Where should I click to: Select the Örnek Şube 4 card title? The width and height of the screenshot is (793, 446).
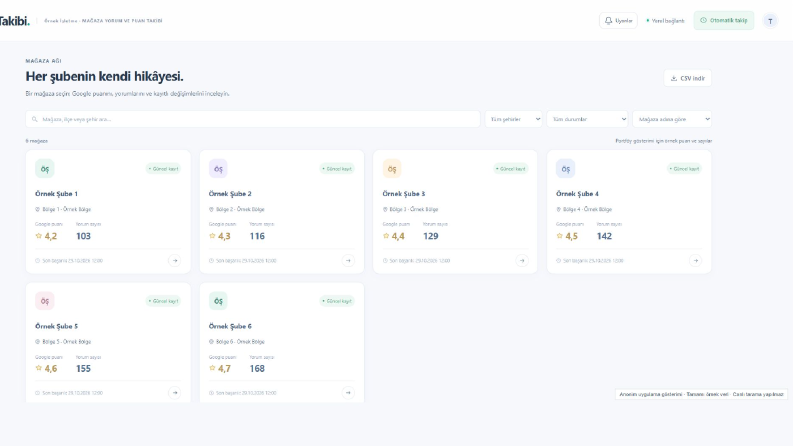[577, 194]
